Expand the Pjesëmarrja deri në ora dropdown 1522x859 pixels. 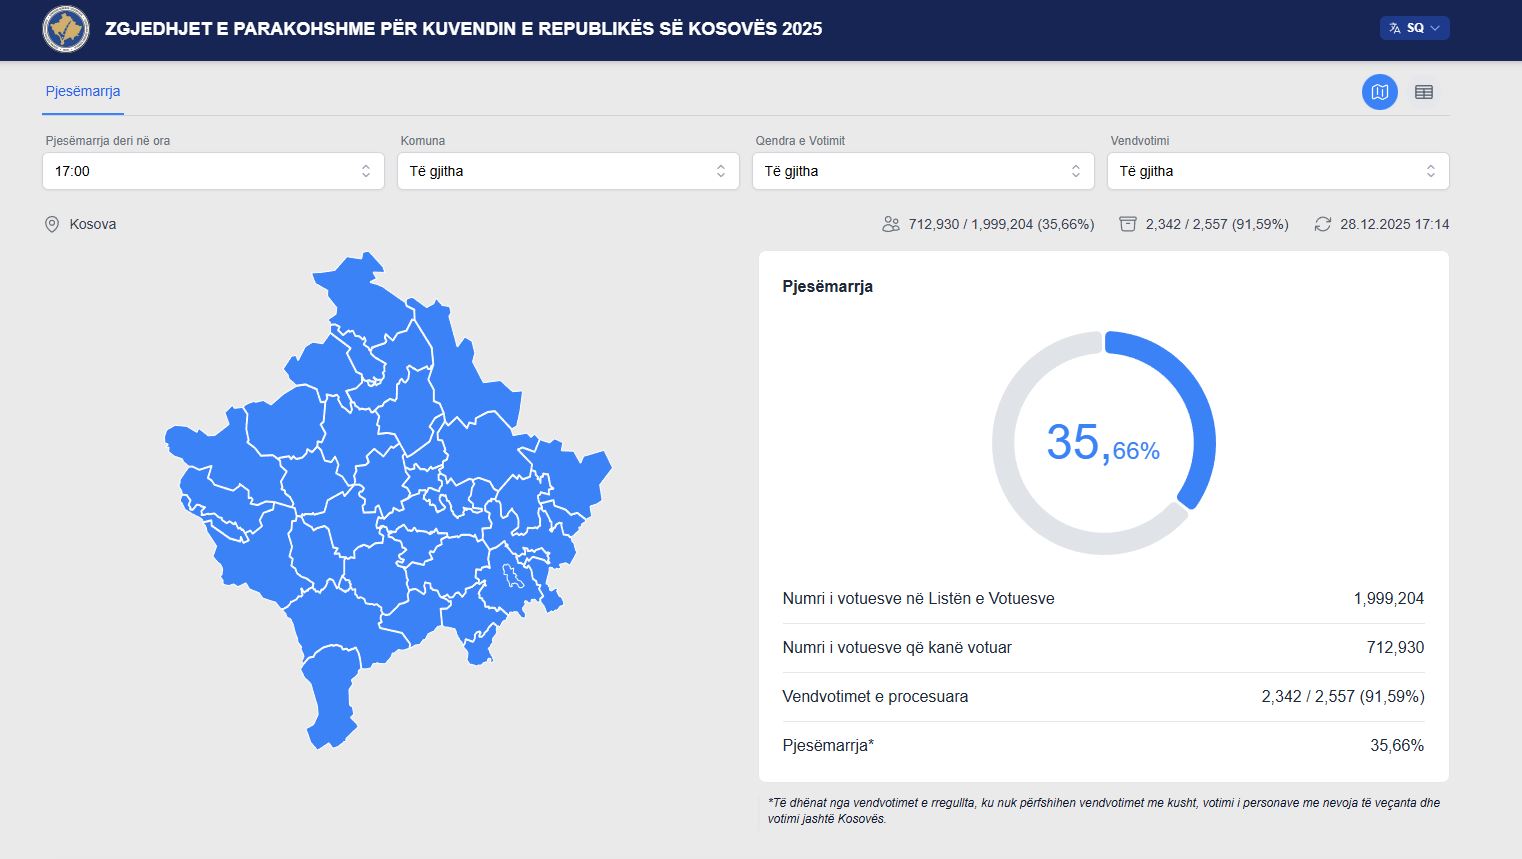coord(213,171)
